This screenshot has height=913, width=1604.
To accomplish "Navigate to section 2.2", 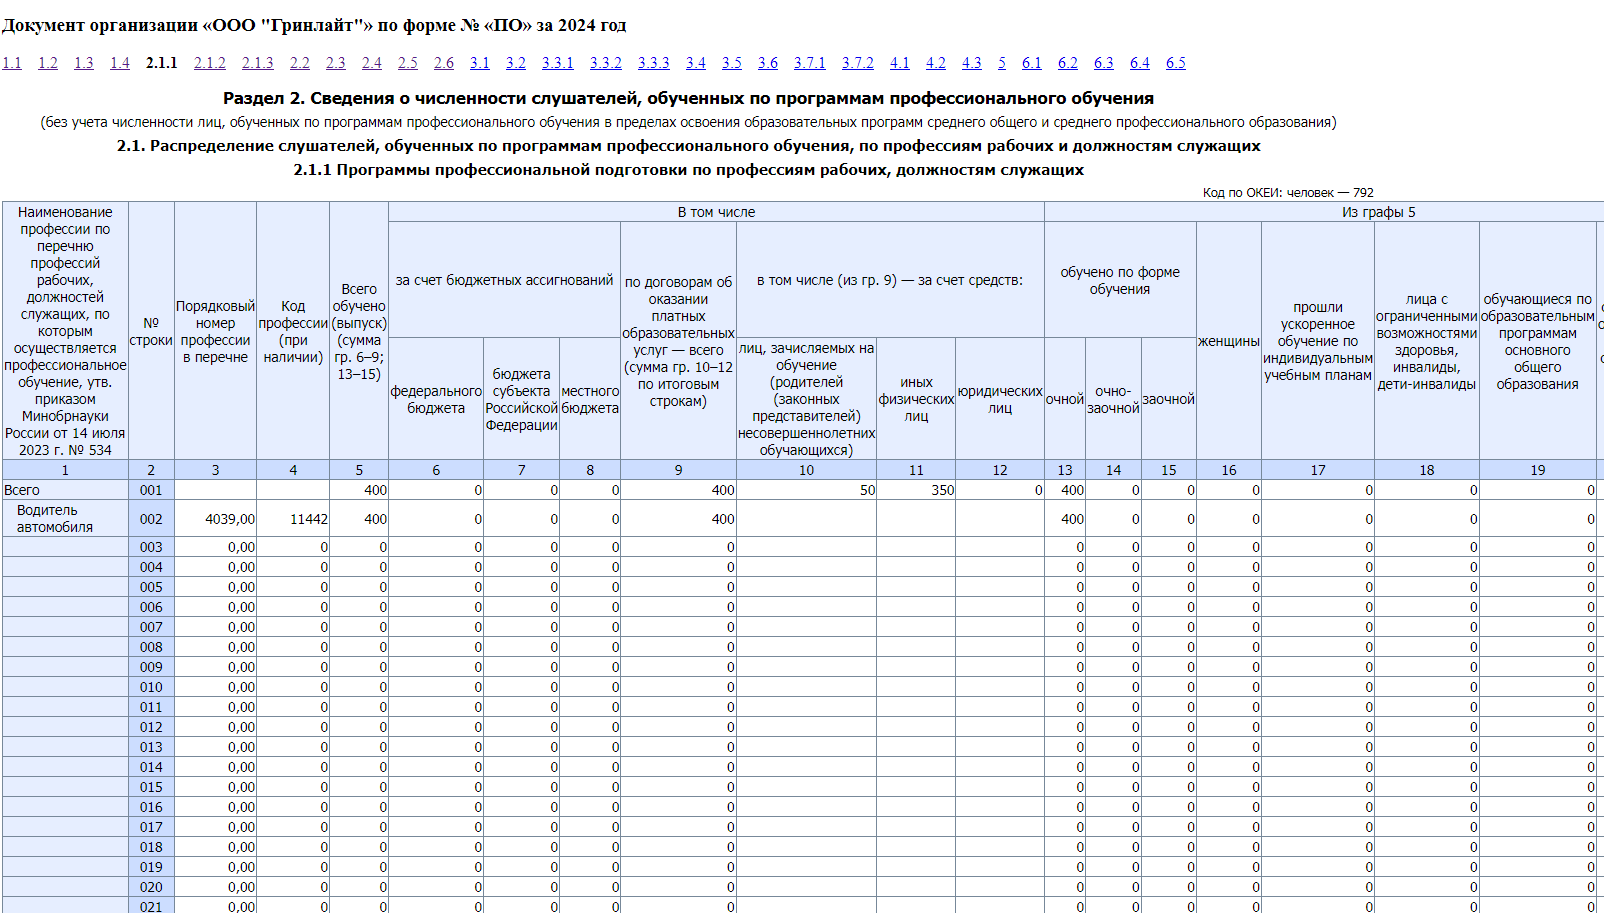I will 300,63.
